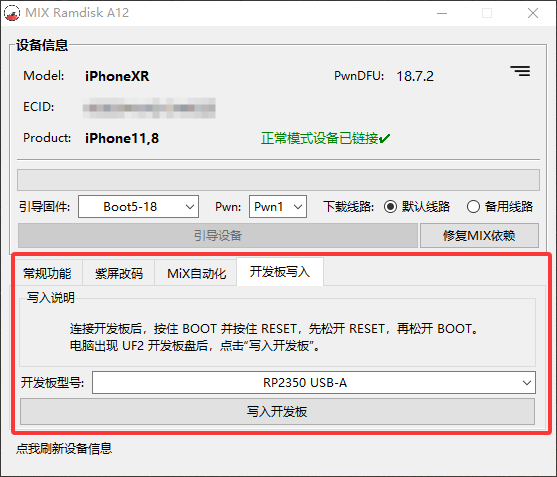Viewport: 557px width, 477px height.
Task: Switch to the 紫屏改码 tab
Action: coord(119,273)
